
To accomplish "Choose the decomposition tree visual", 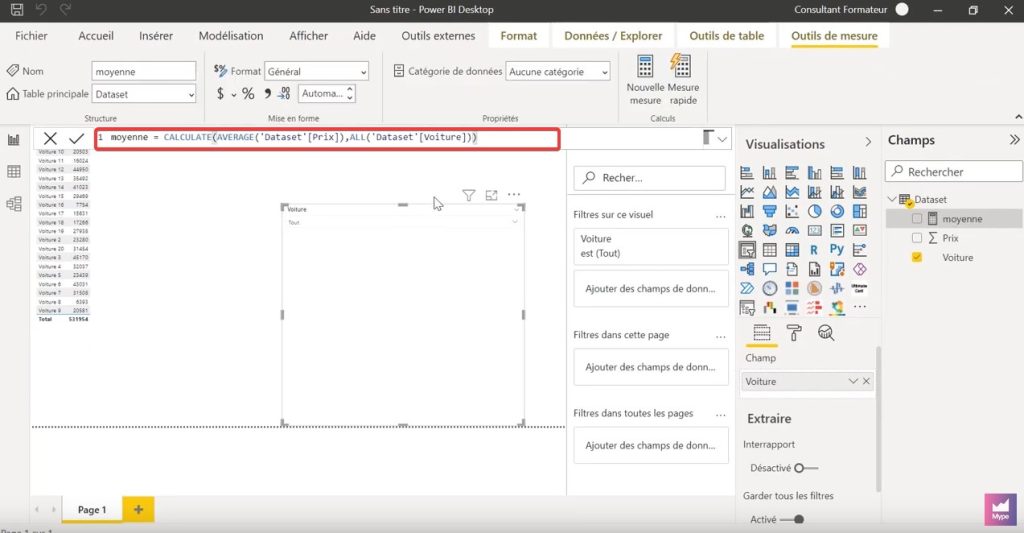I will point(747,269).
